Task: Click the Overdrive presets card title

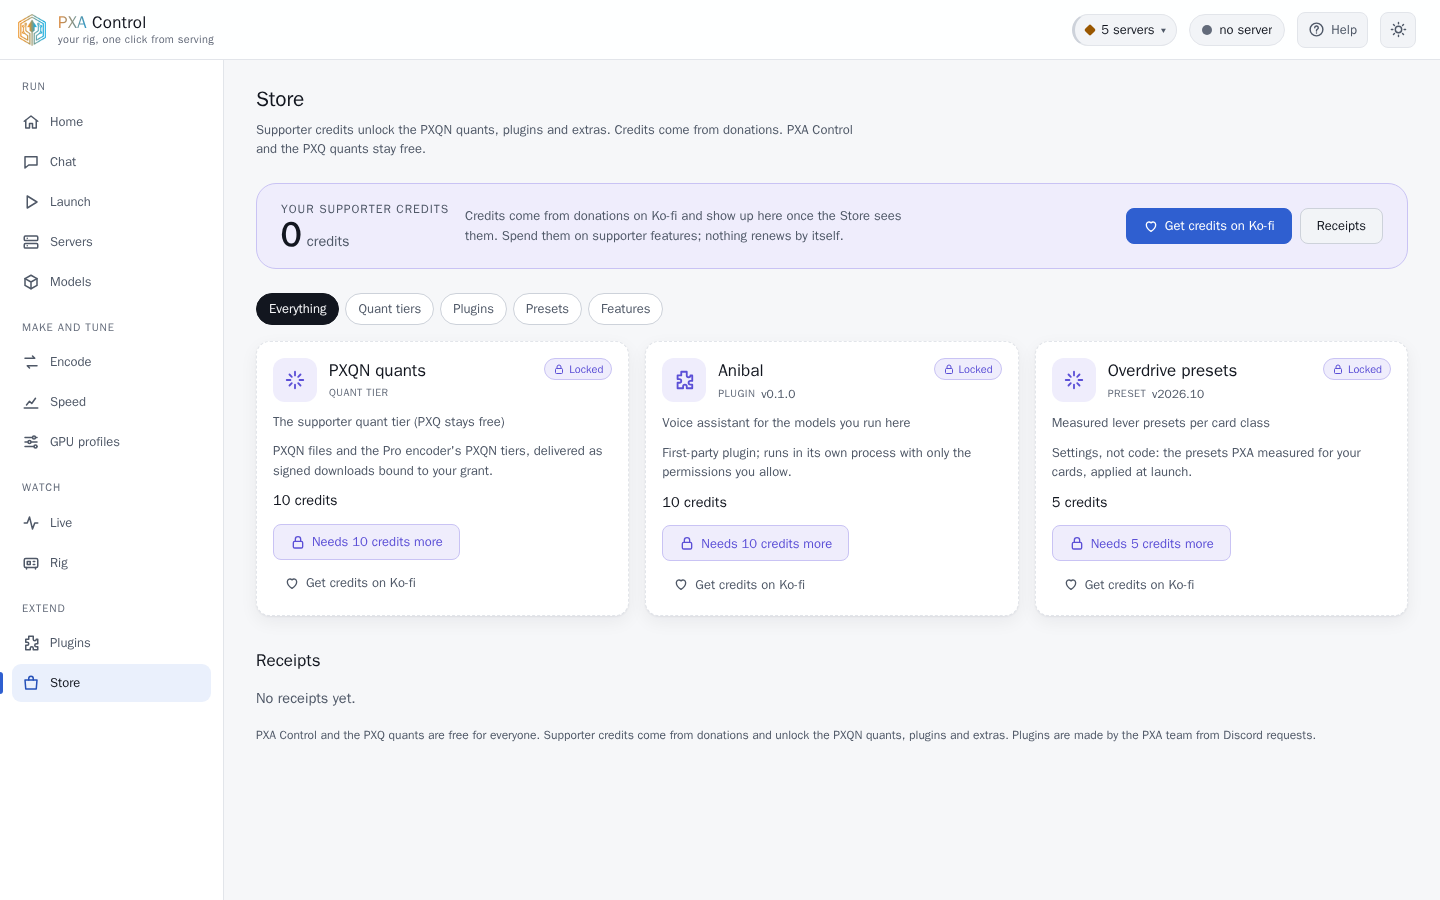Action: [x=1172, y=370]
